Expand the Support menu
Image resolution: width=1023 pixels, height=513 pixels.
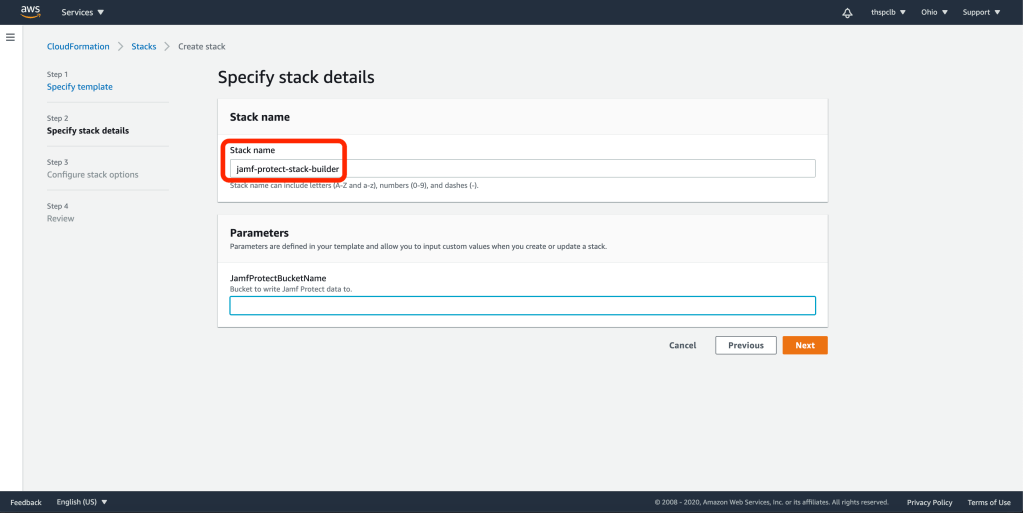981,13
